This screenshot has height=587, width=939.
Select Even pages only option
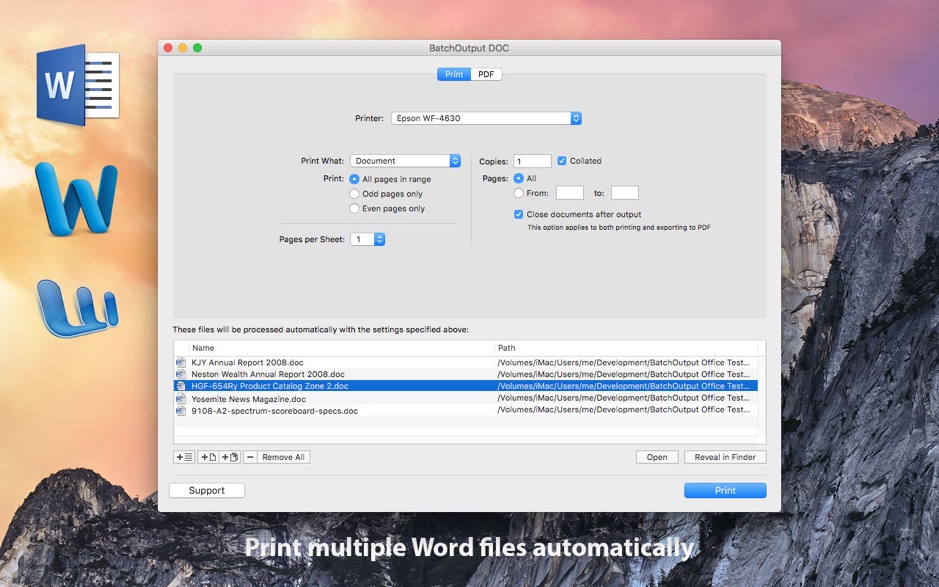tap(355, 208)
